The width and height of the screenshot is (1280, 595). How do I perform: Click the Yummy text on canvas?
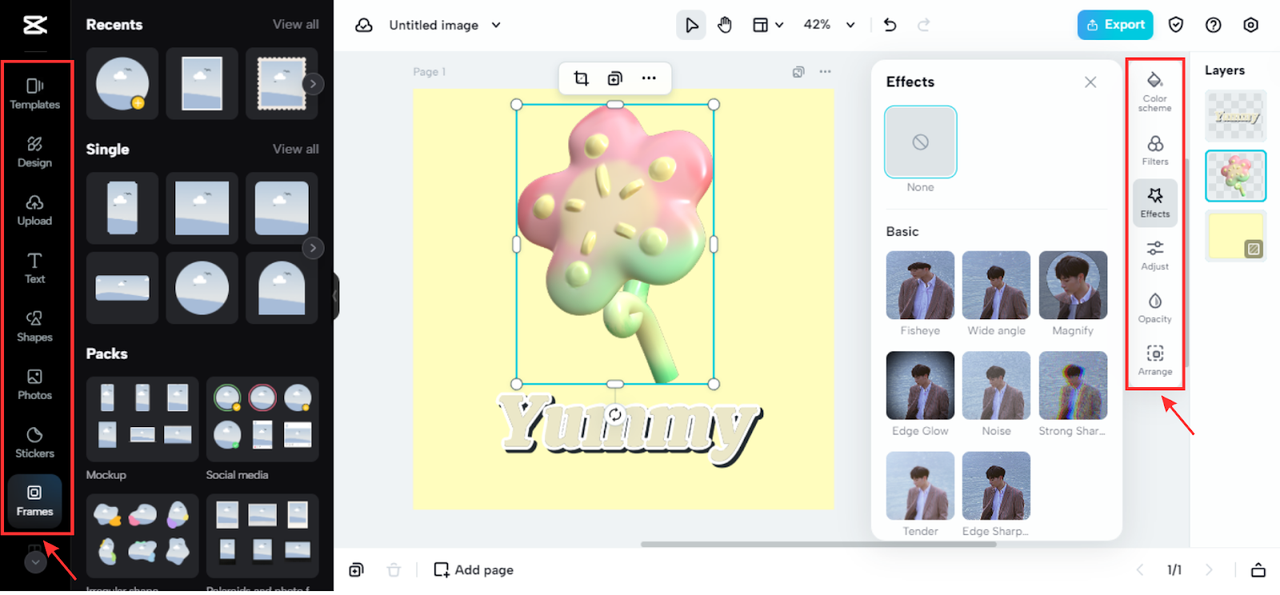click(x=628, y=428)
